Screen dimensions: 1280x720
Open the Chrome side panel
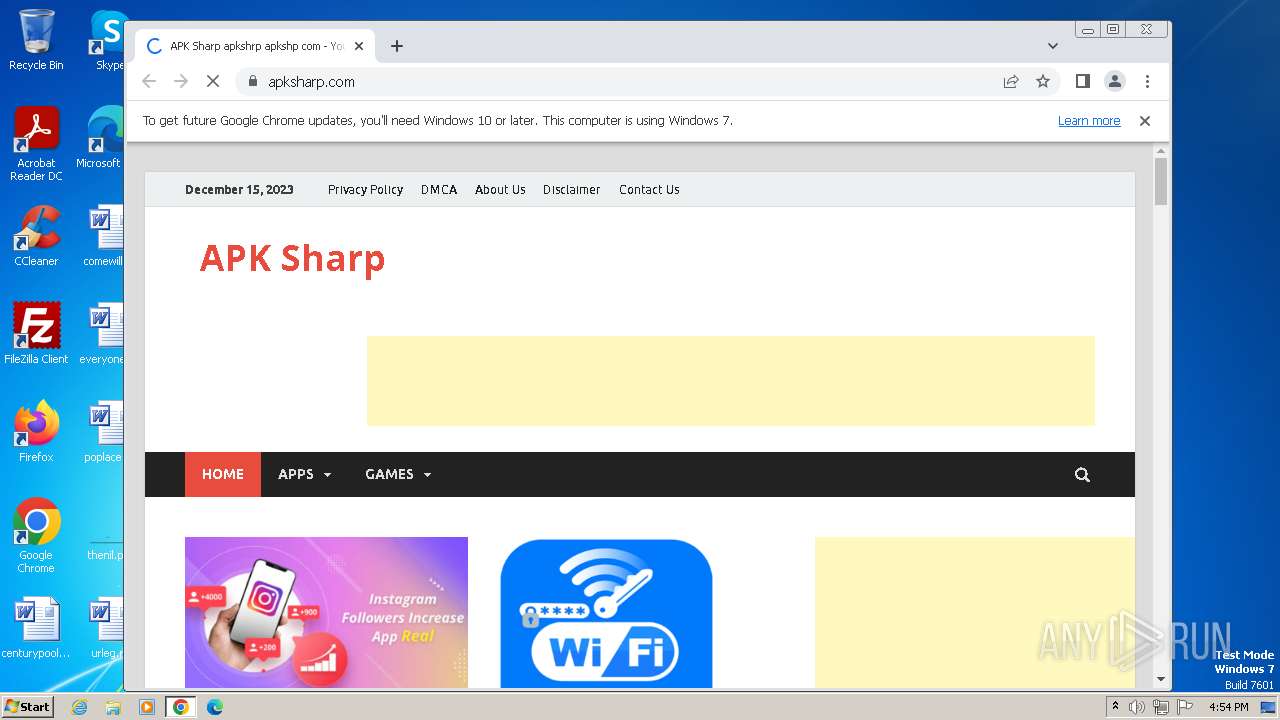(x=1082, y=81)
